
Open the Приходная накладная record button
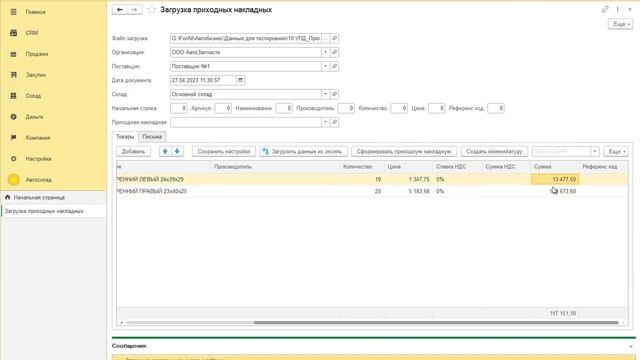pyautogui.click(x=334, y=122)
